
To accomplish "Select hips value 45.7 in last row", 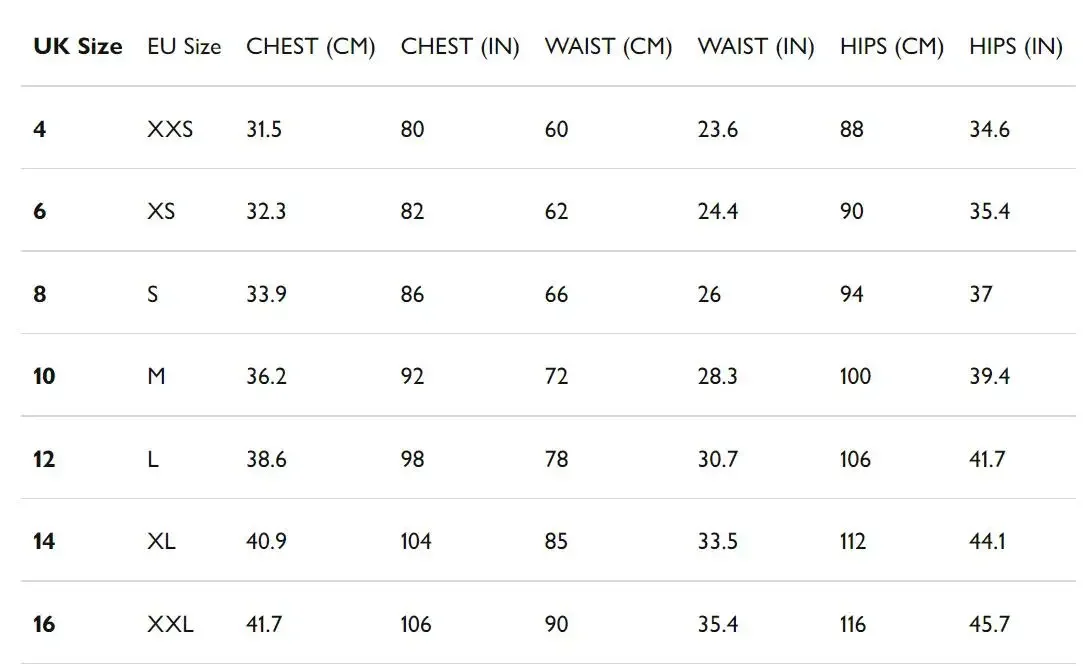I will coord(989,625).
